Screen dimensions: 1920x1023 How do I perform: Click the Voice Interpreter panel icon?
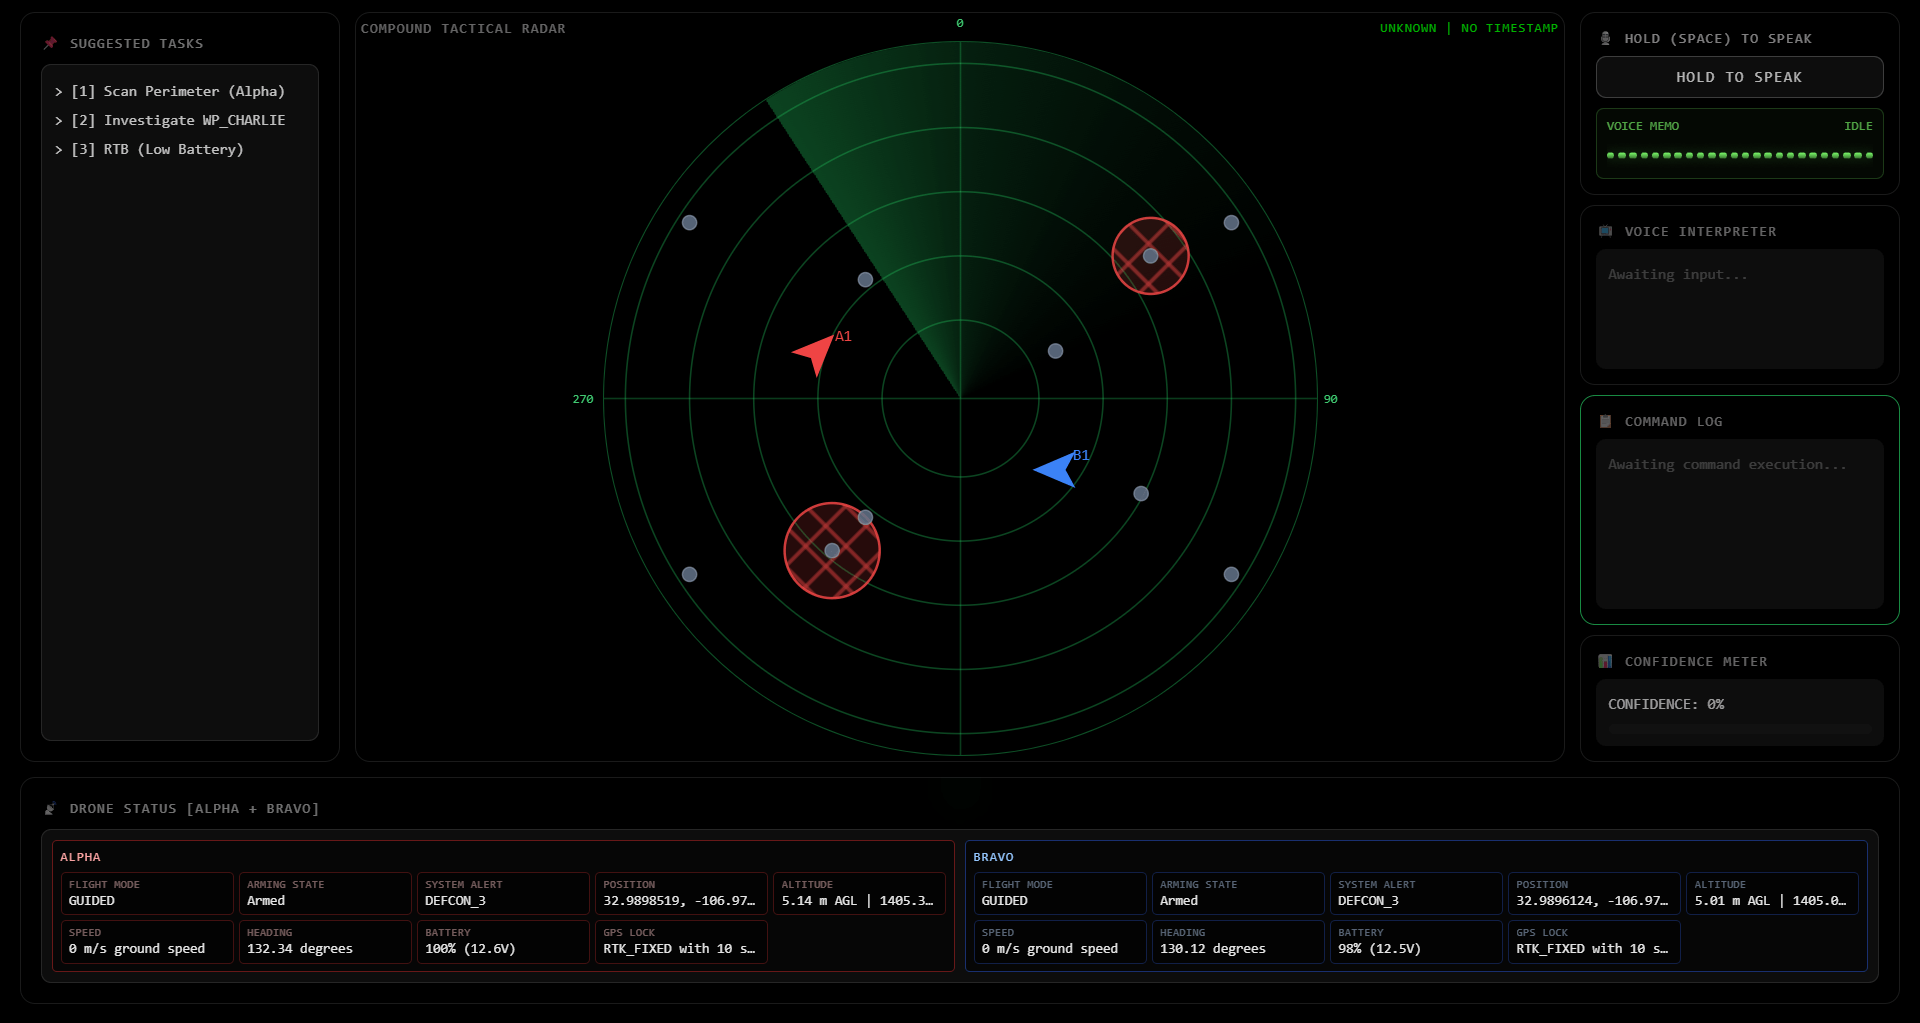click(1605, 231)
